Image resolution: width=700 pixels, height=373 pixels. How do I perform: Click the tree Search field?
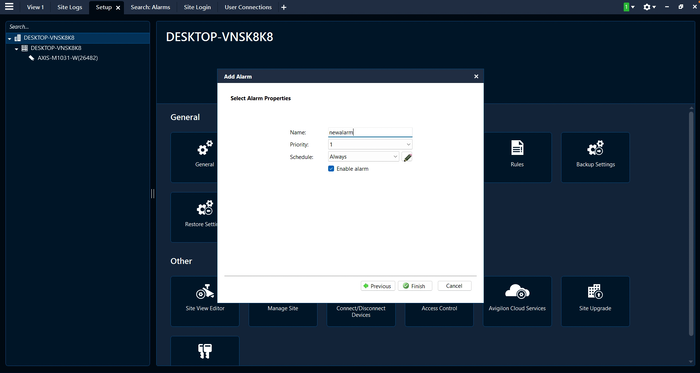pos(78,27)
